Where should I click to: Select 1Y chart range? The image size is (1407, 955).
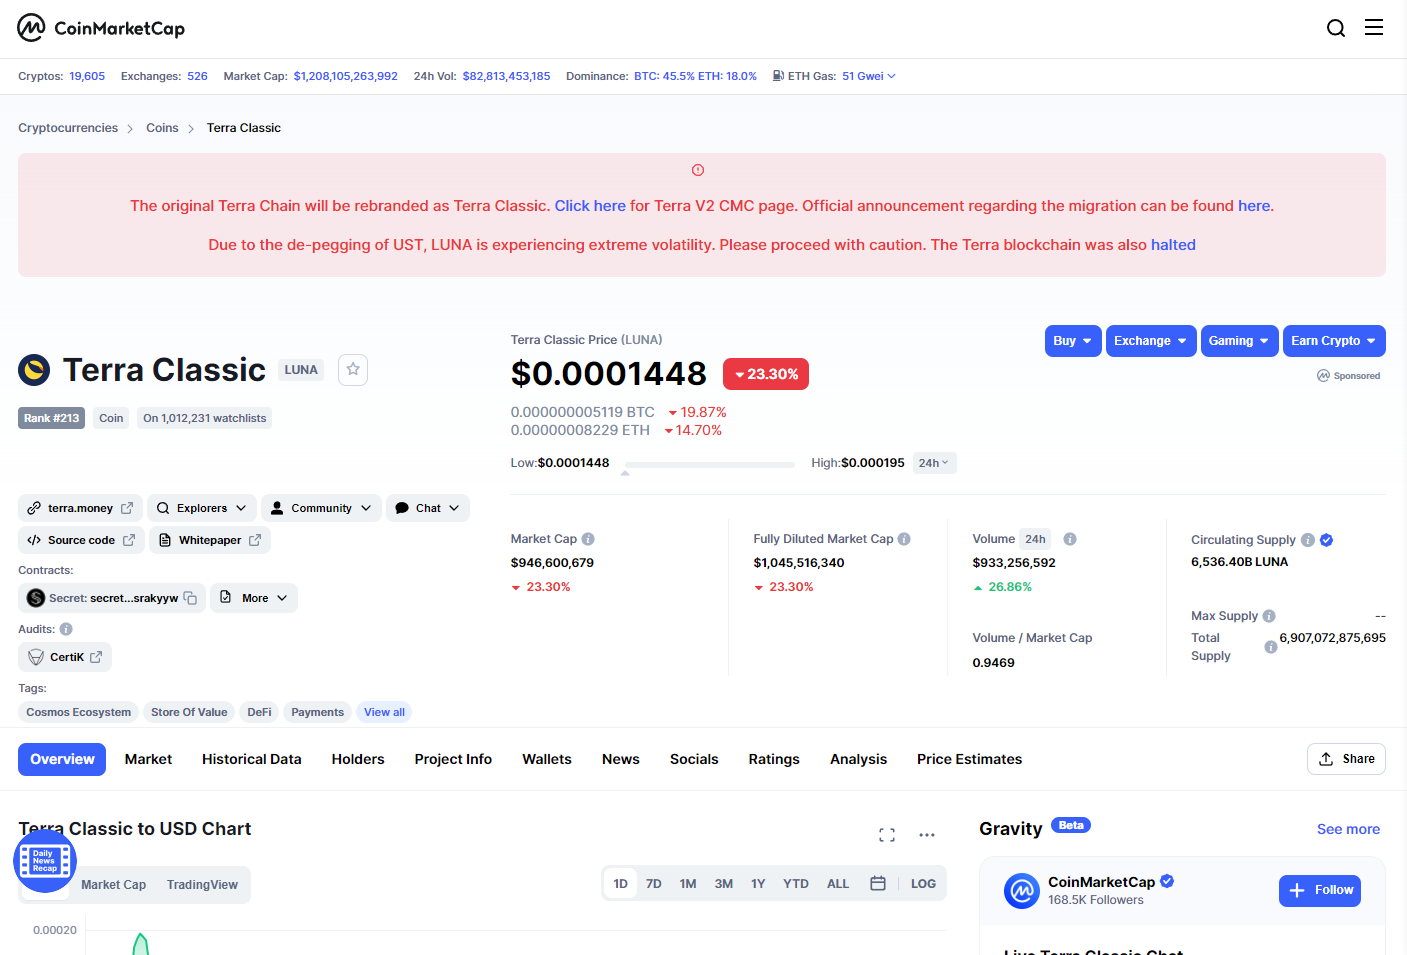758,884
